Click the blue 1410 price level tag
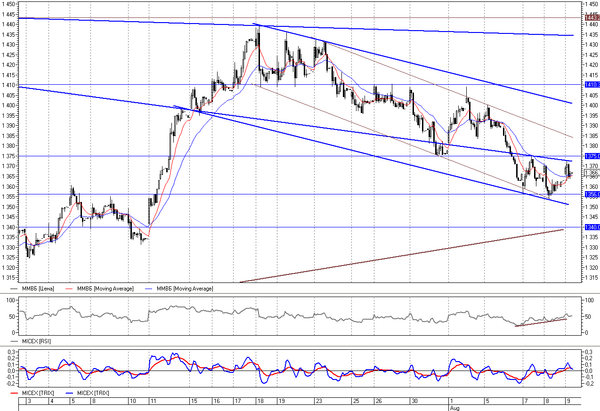 click(592, 85)
